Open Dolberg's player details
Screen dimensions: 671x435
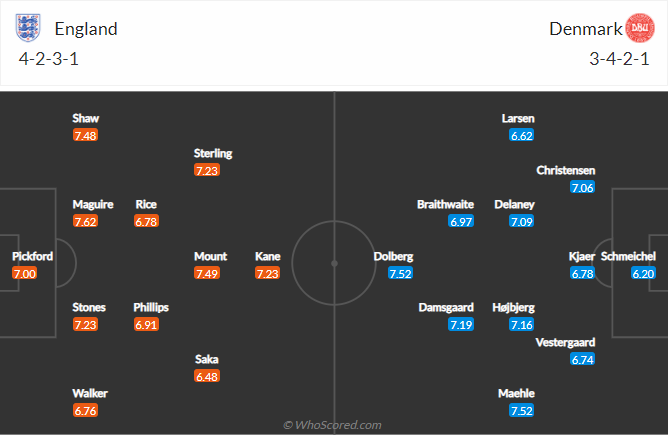coord(393,256)
